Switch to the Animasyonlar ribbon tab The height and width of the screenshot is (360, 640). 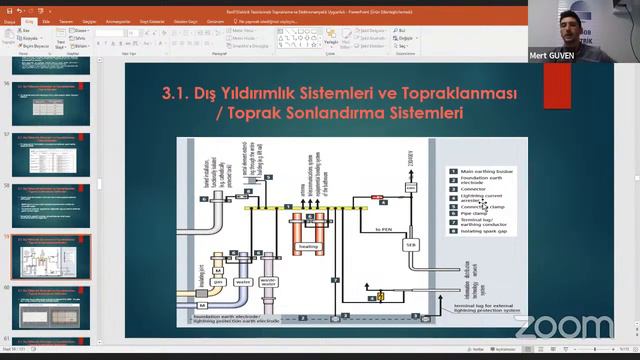[118, 22]
